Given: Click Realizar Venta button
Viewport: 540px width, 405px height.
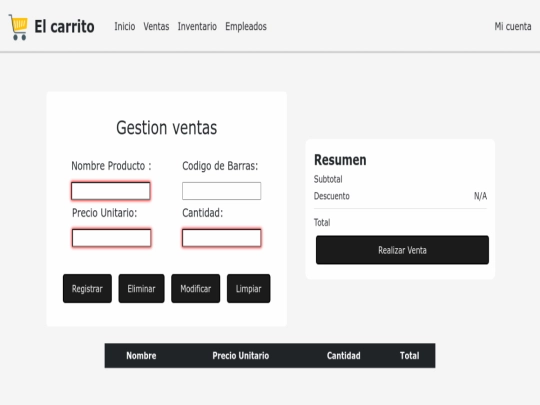Looking at the screenshot, I should coord(402,250).
